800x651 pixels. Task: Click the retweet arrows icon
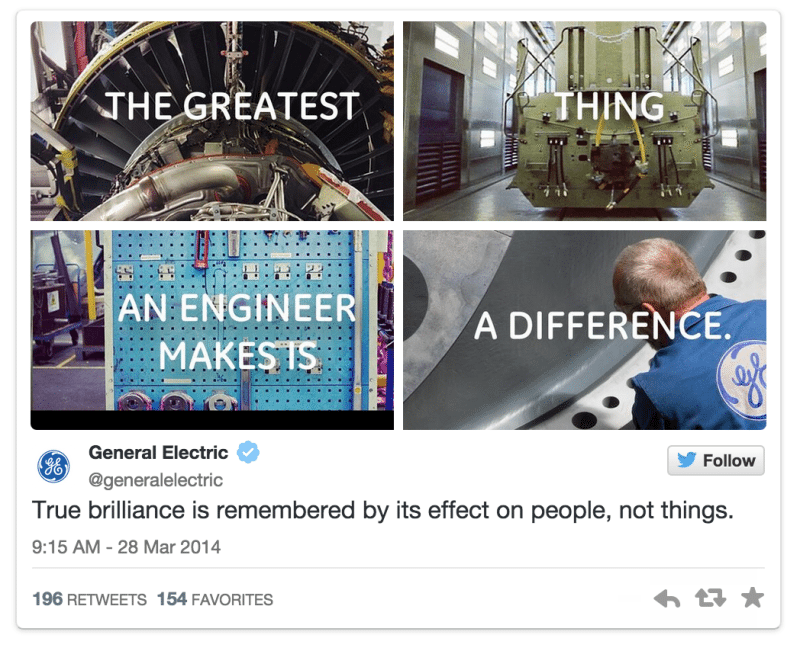711,598
